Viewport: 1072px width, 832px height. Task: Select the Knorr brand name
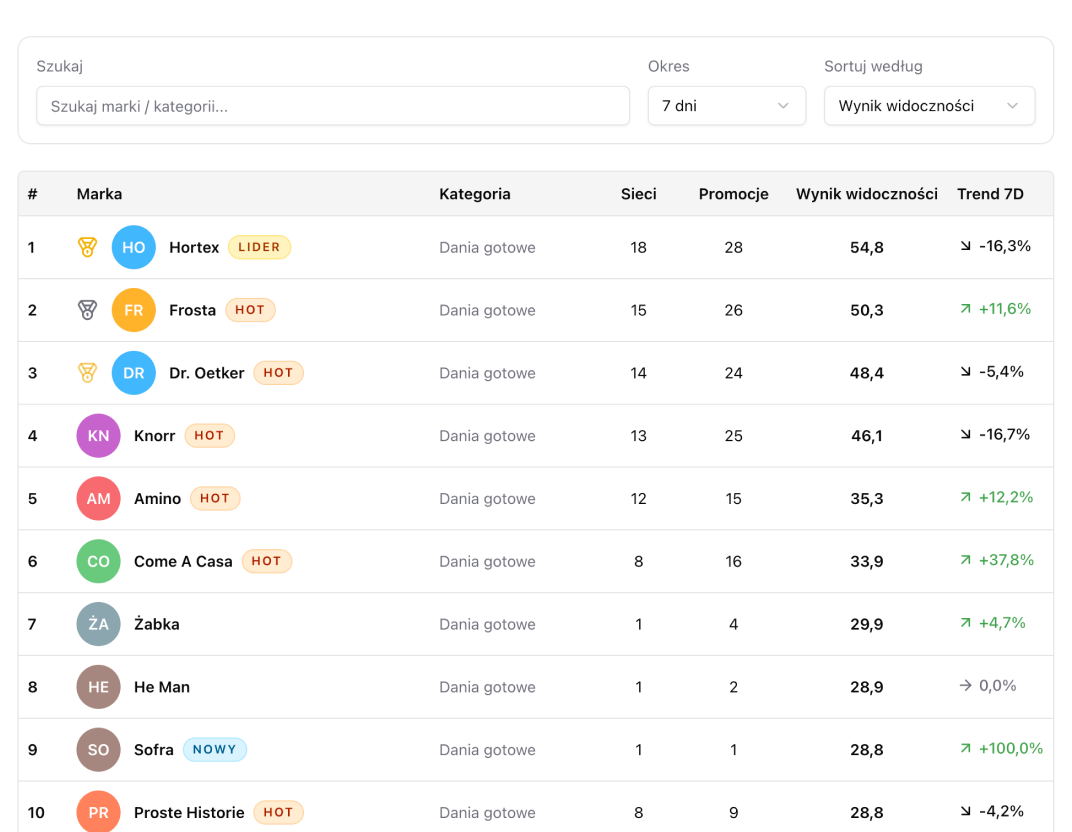(155, 436)
